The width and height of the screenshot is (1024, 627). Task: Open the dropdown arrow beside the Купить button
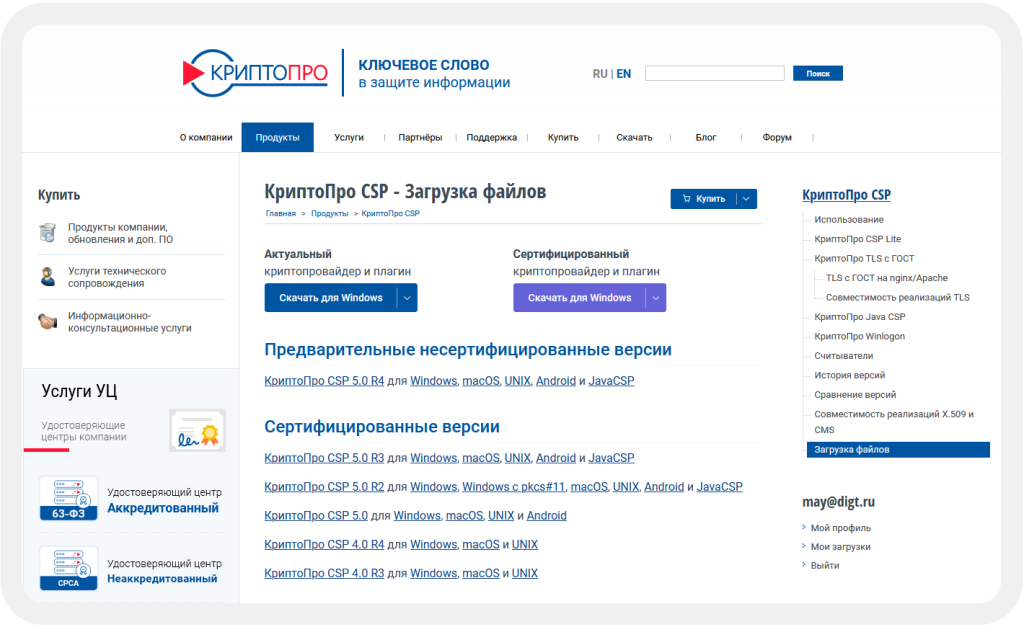(746, 198)
